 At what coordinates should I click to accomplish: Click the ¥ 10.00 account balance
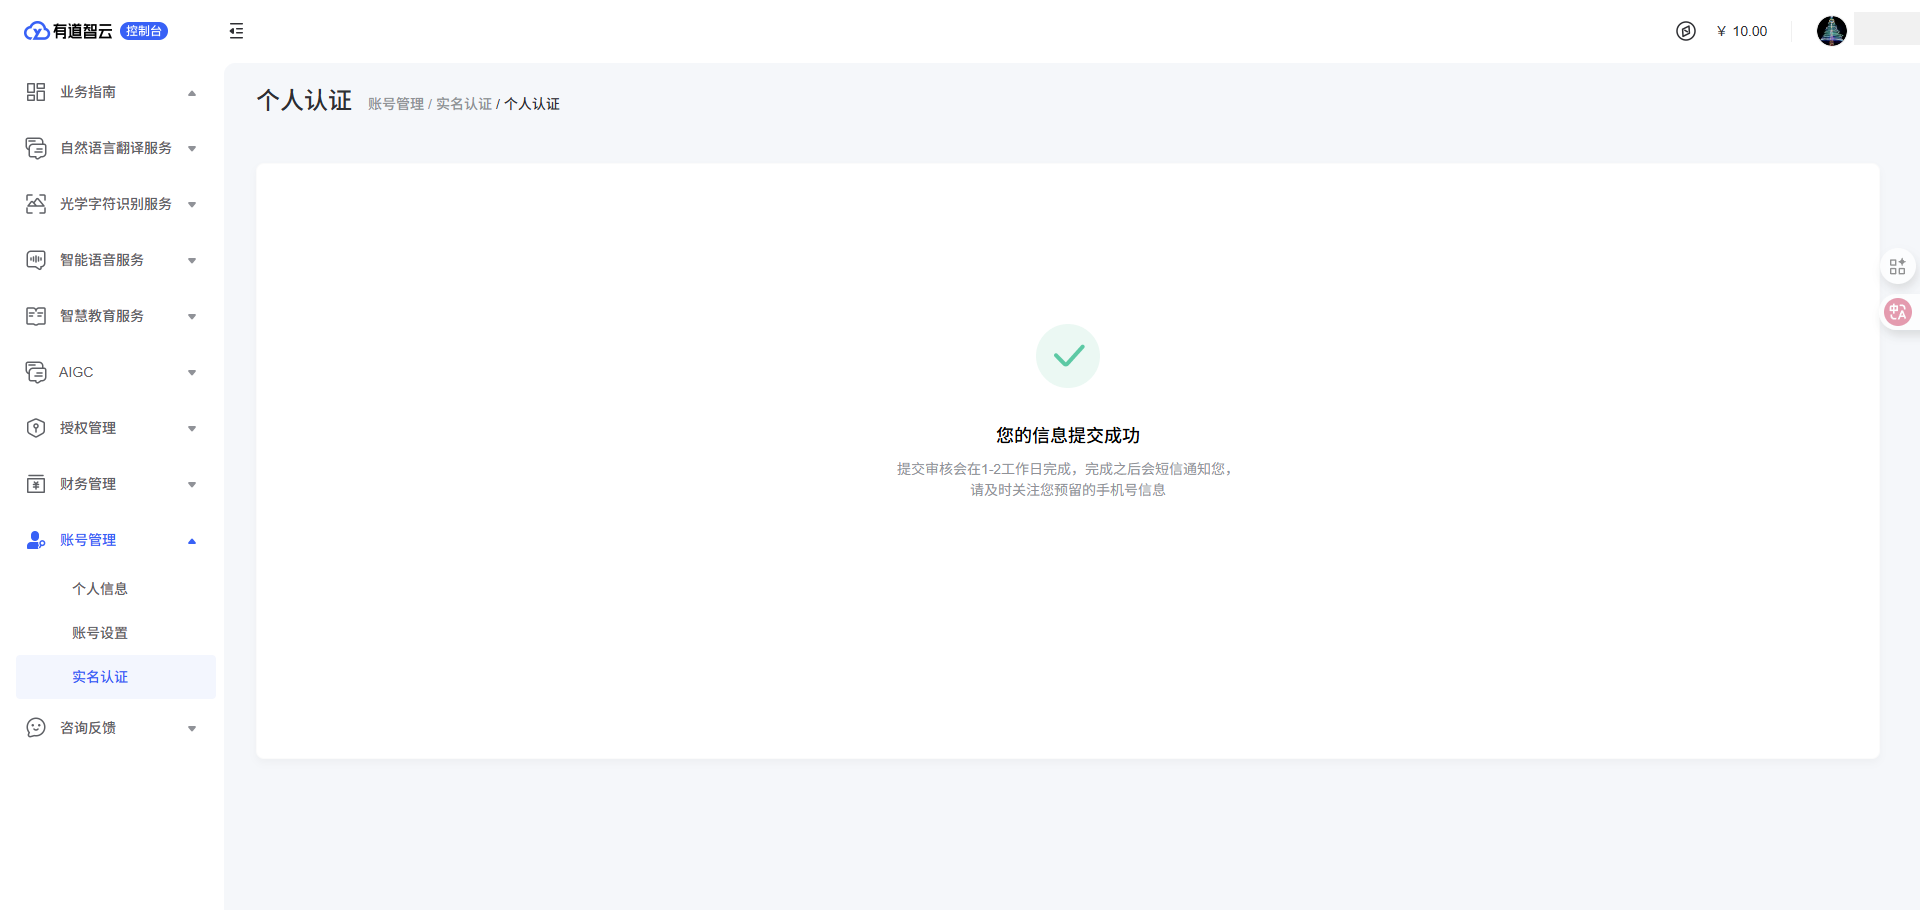click(x=1742, y=31)
